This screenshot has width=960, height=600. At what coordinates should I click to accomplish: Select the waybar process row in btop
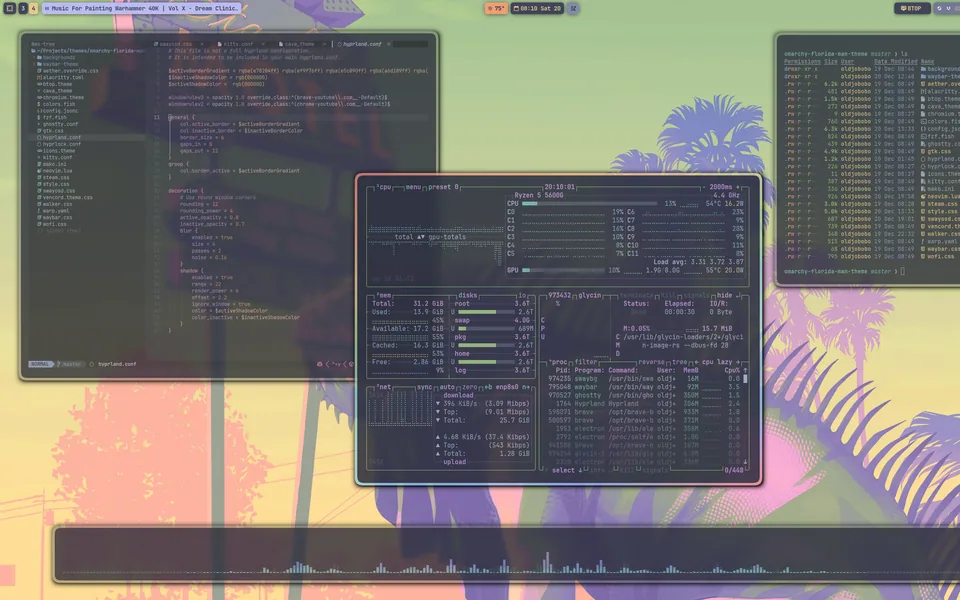[x=644, y=388]
